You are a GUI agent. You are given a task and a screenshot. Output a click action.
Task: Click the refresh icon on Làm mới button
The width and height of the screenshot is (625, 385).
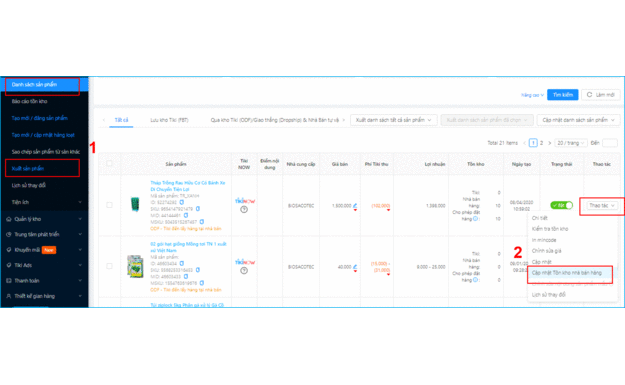(x=589, y=95)
